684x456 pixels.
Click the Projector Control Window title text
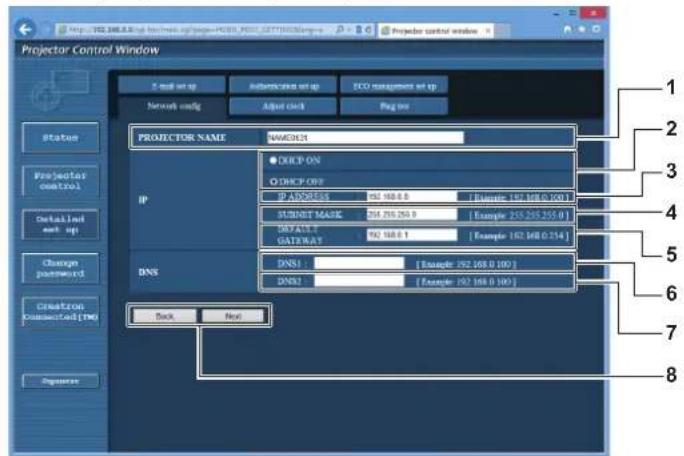[x=90, y=50]
